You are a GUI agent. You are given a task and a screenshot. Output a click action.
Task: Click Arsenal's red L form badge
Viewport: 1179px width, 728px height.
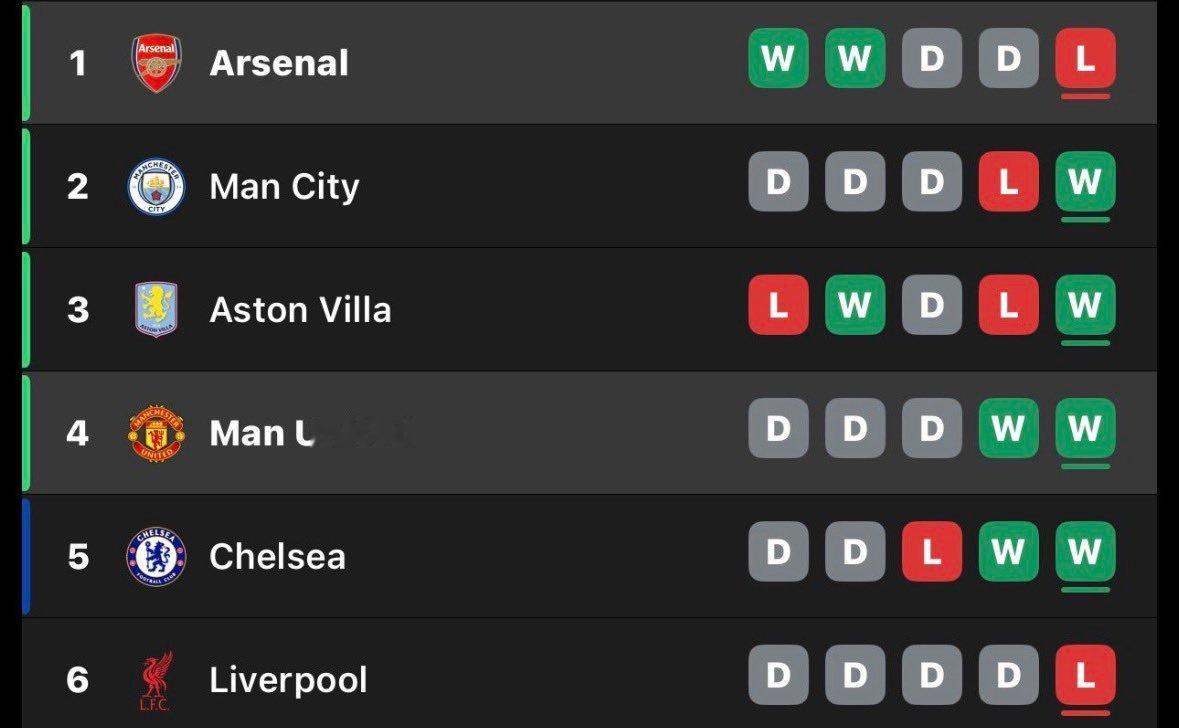tap(1085, 59)
